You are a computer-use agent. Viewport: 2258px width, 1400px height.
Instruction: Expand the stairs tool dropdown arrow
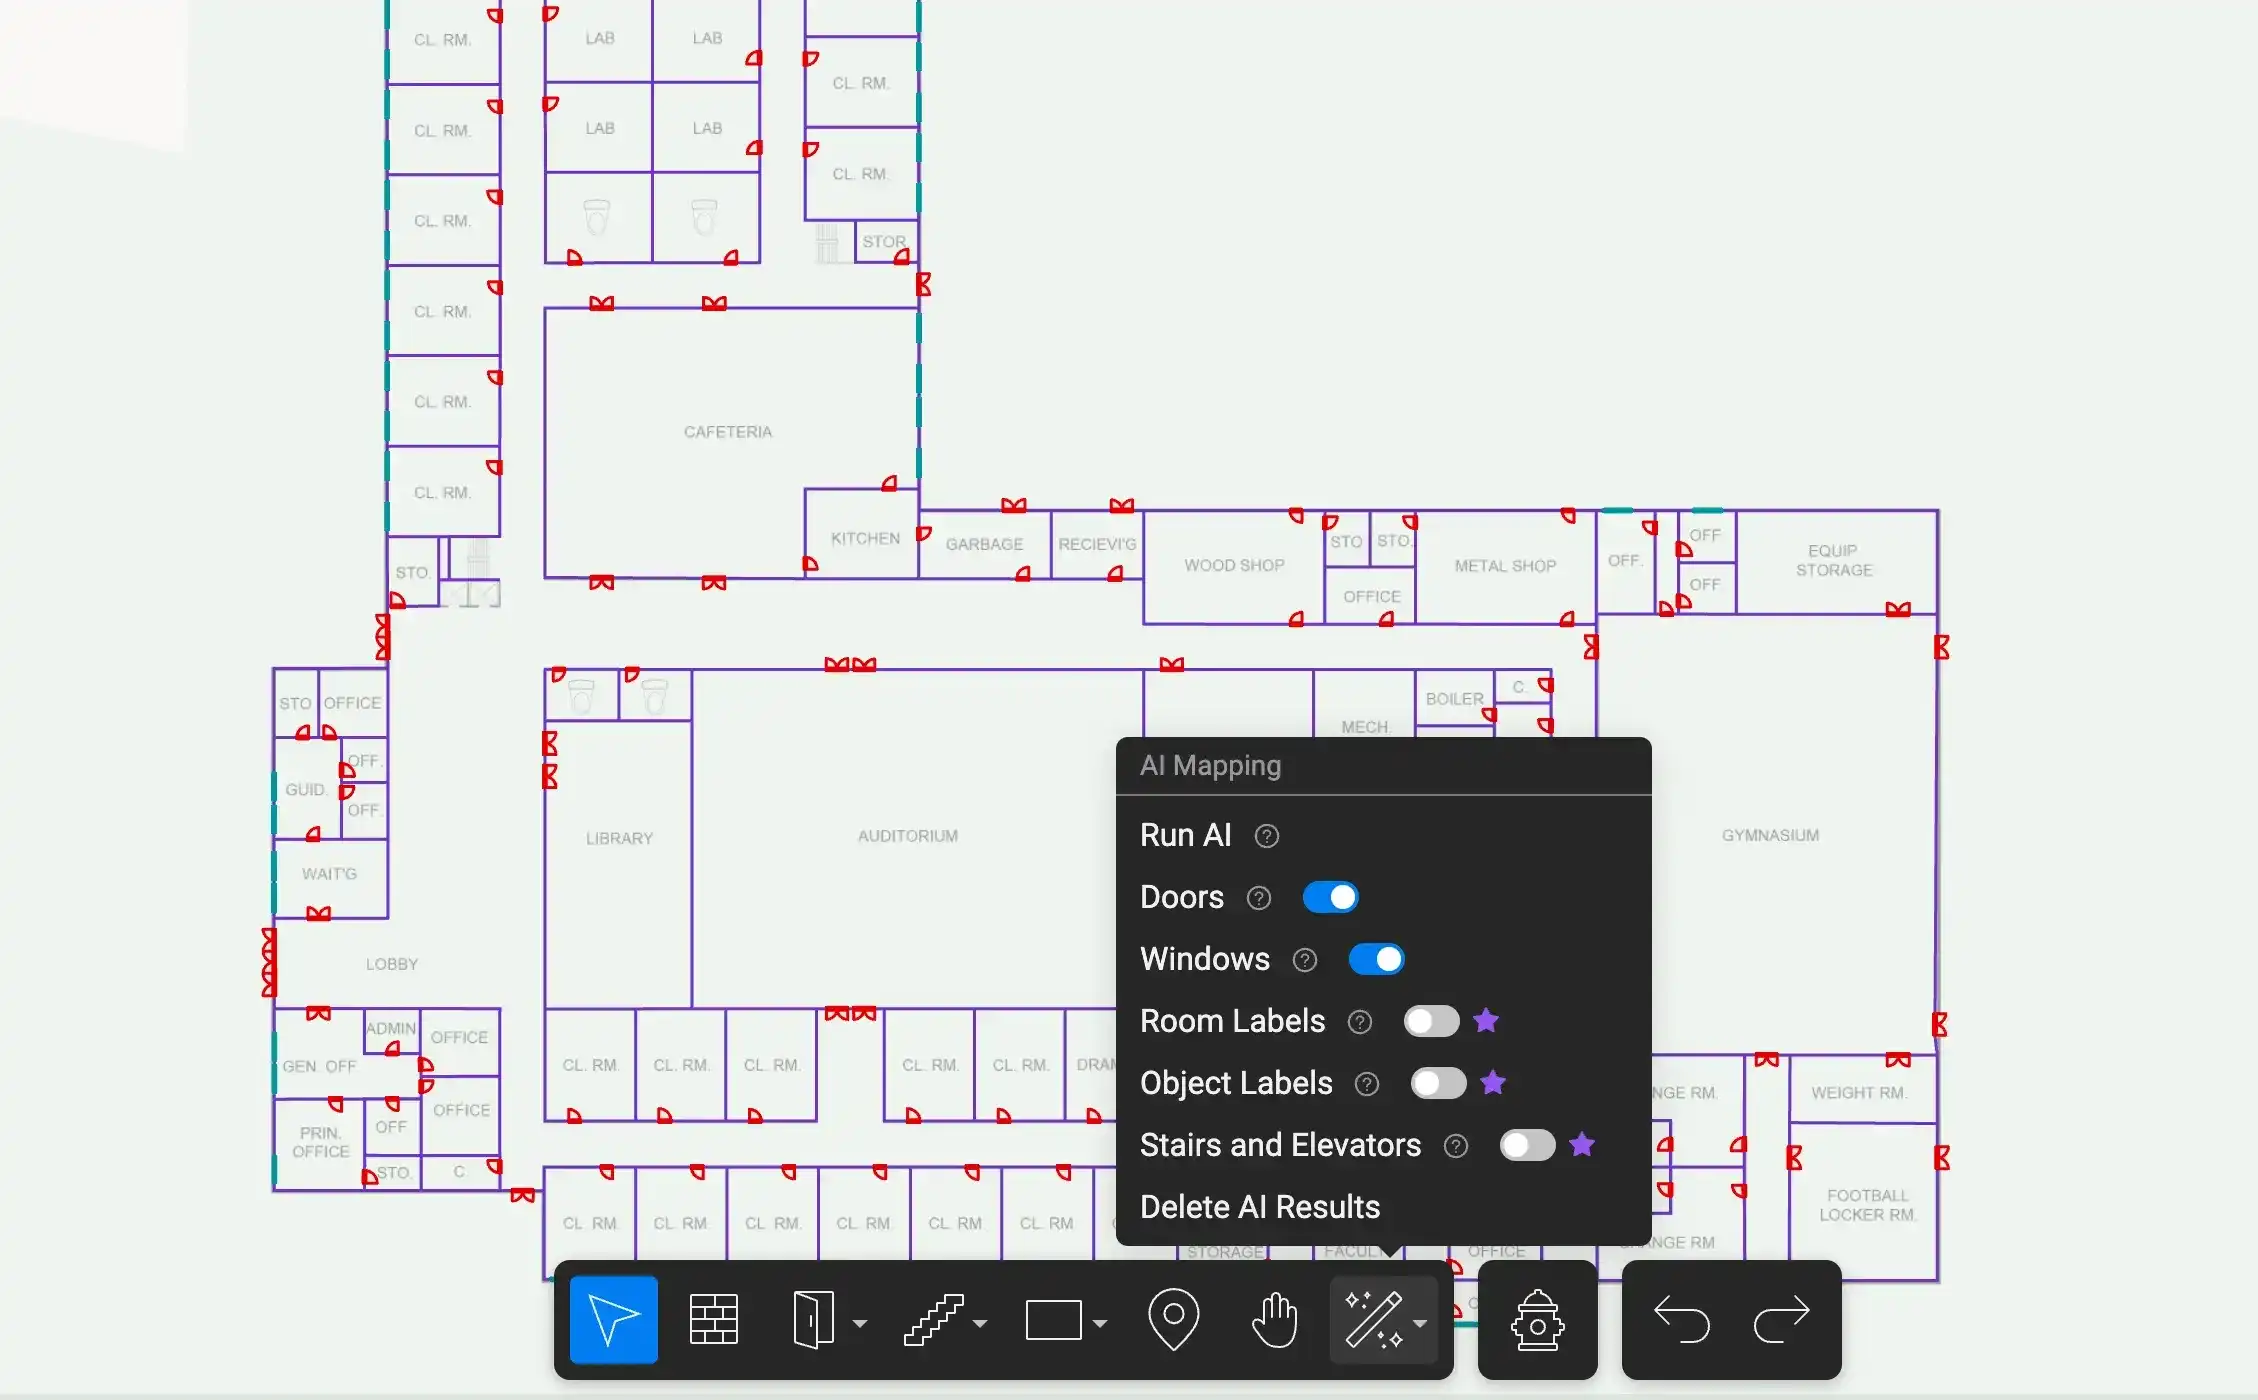(980, 1323)
